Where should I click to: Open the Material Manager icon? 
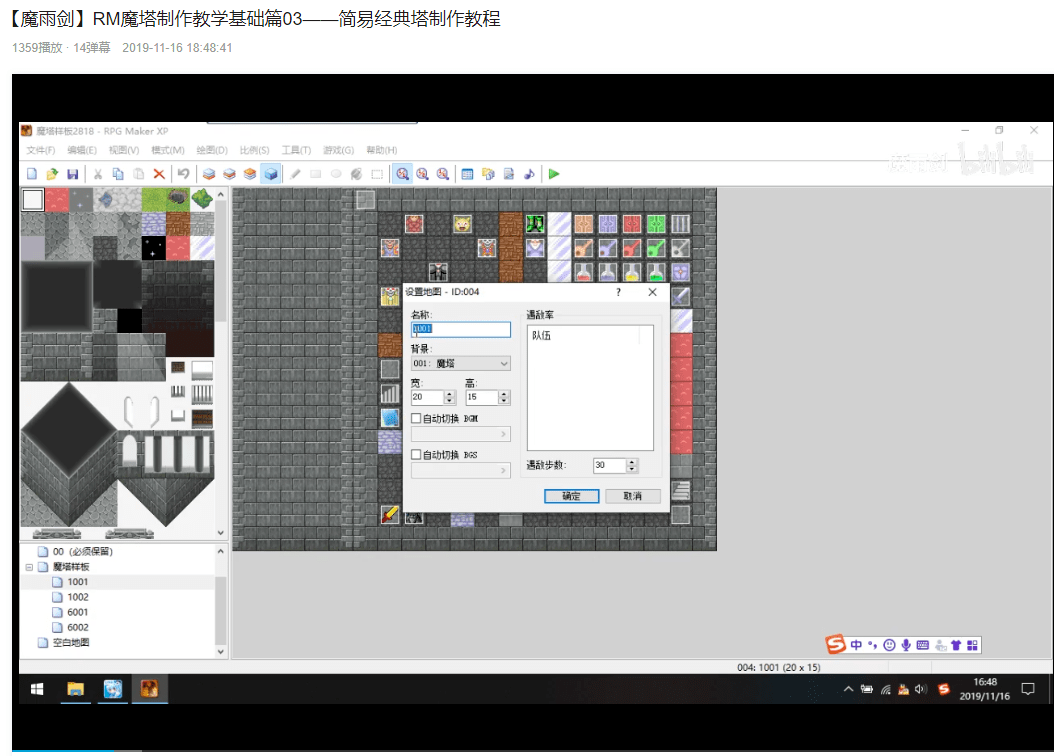click(x=488, y=174)
